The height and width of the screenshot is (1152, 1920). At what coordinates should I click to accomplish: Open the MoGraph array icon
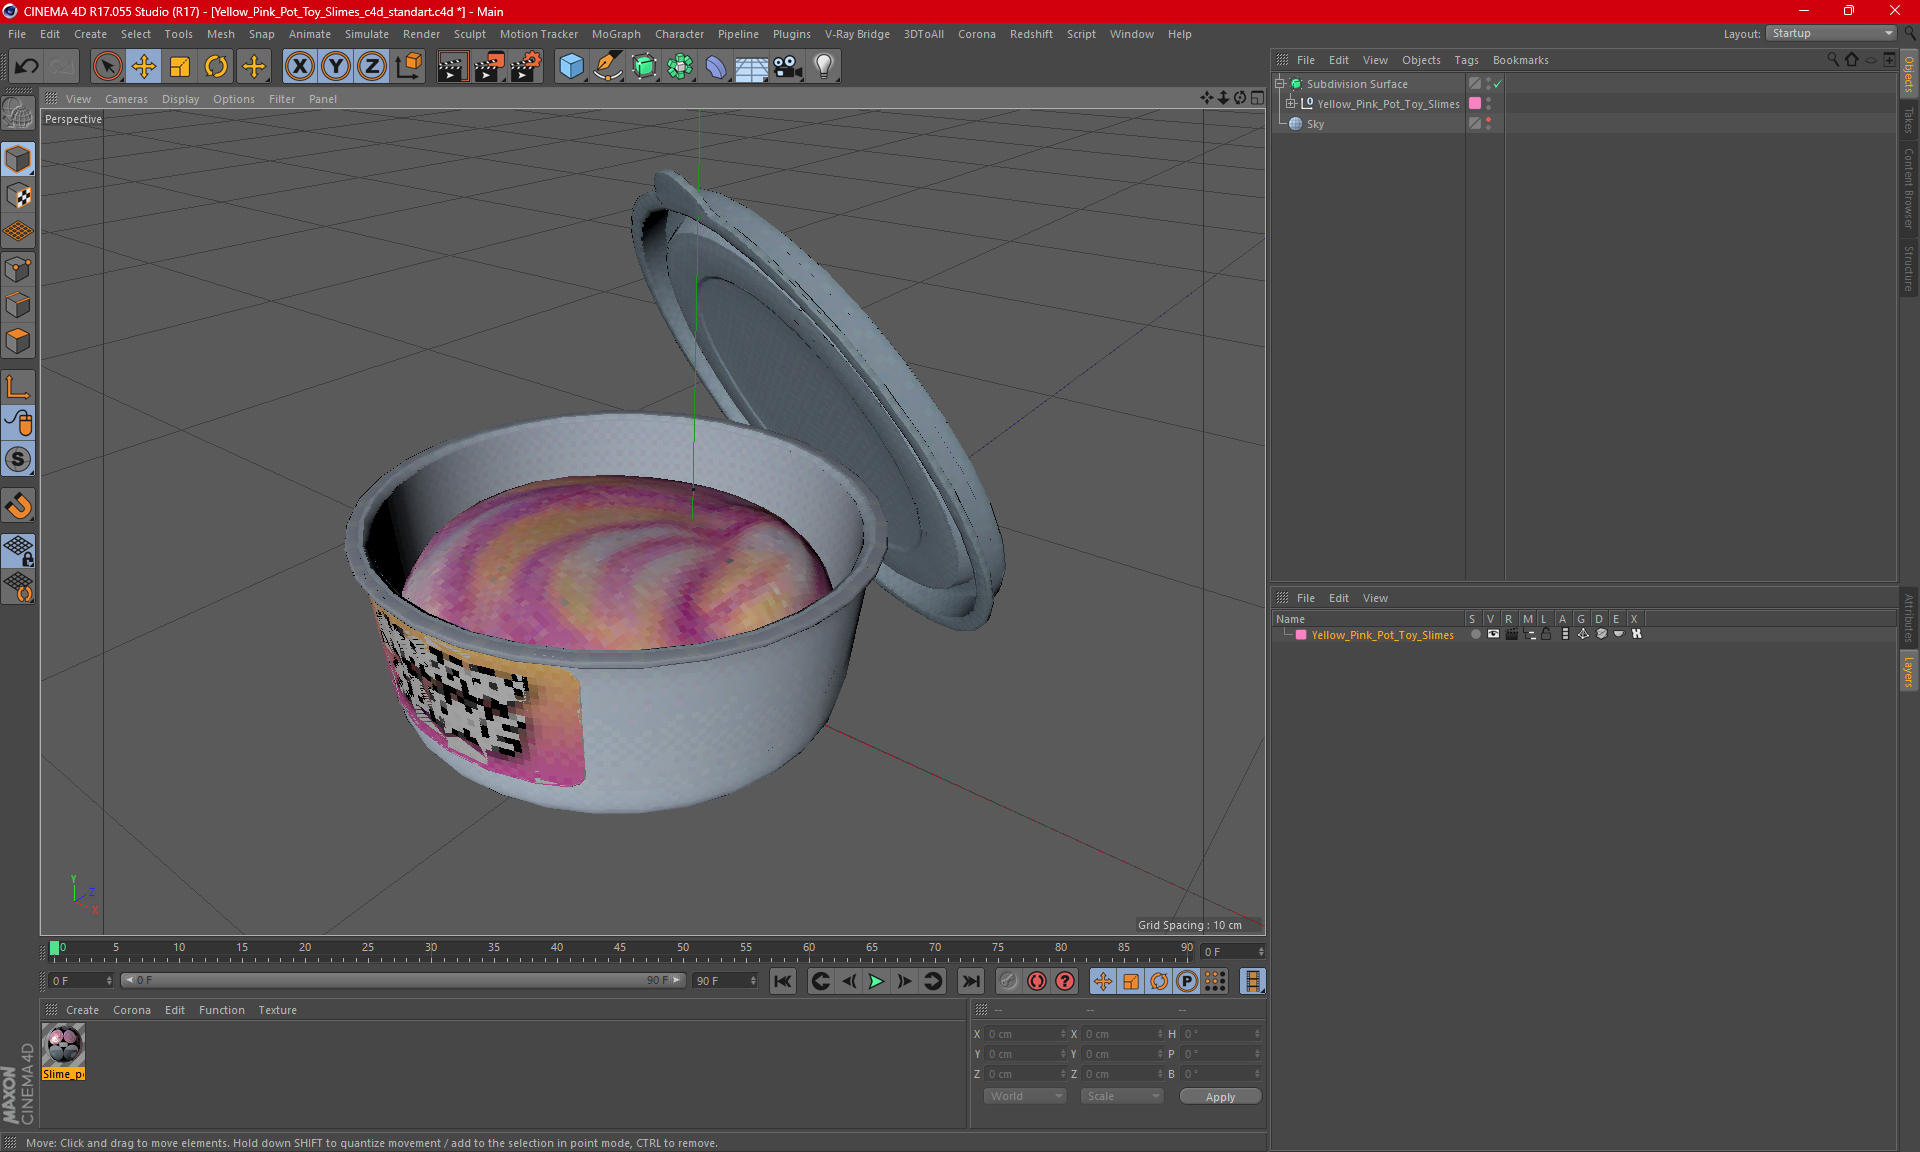point(680,67)
